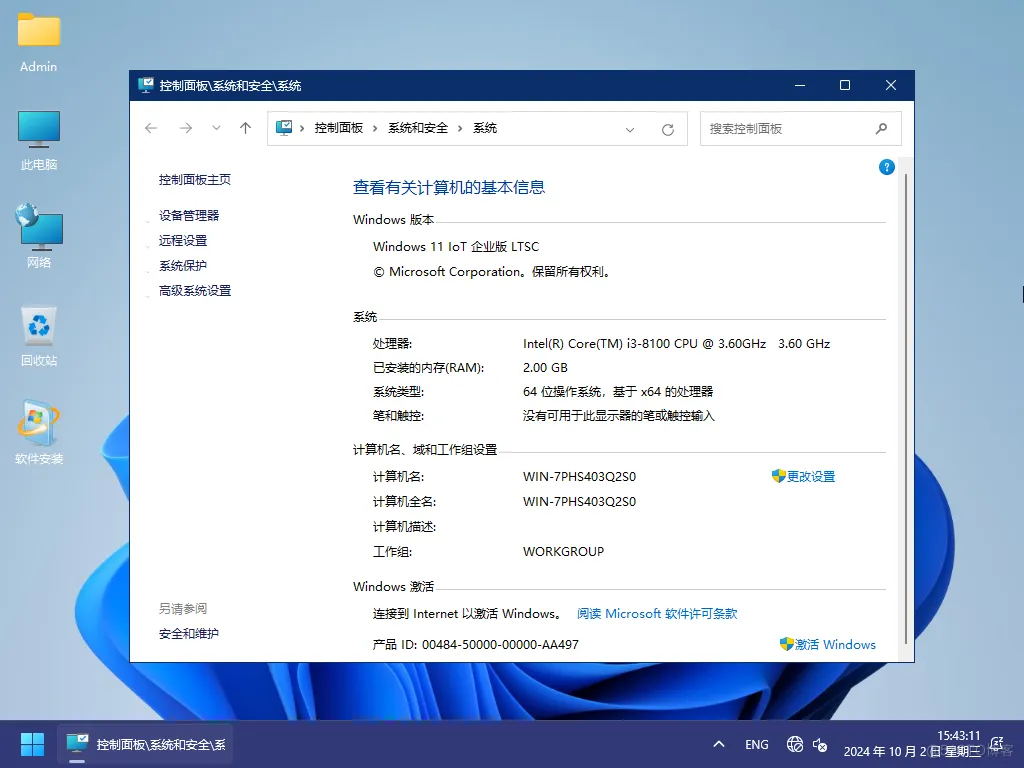Viewport: 1024px width, 768px height.
Task: Select the 系统 breadcrumb
Action: tap(485, 128)
